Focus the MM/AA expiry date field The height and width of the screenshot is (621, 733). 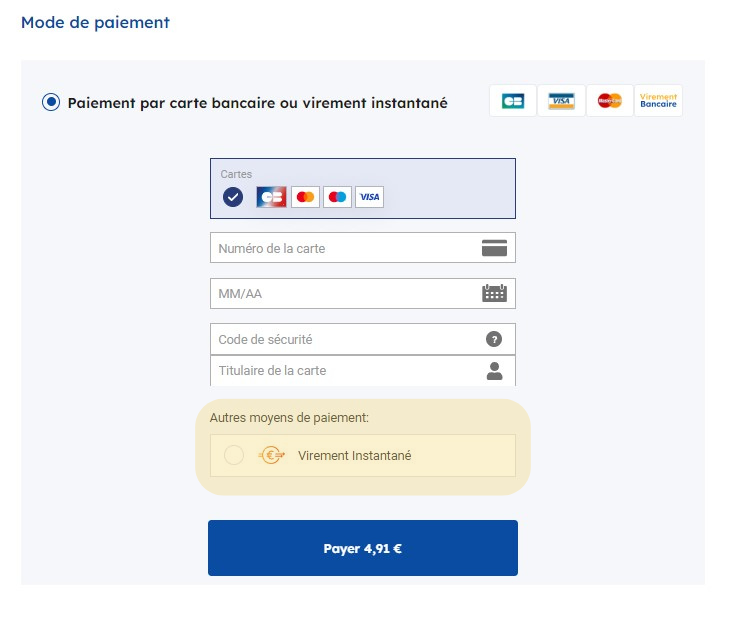point(340,294)
